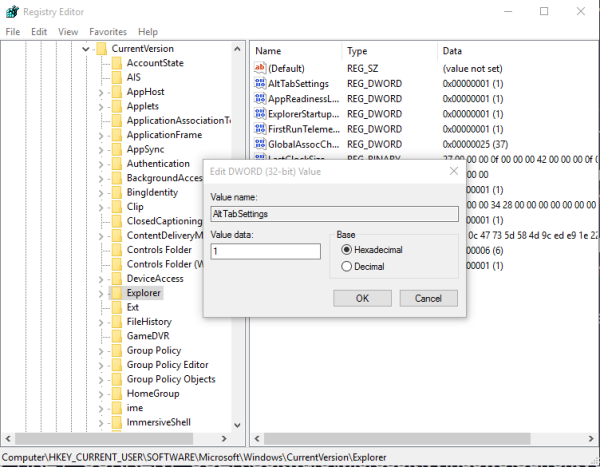Sort values by the Name column header
600x467 pixels.
(x=296, y=51)
